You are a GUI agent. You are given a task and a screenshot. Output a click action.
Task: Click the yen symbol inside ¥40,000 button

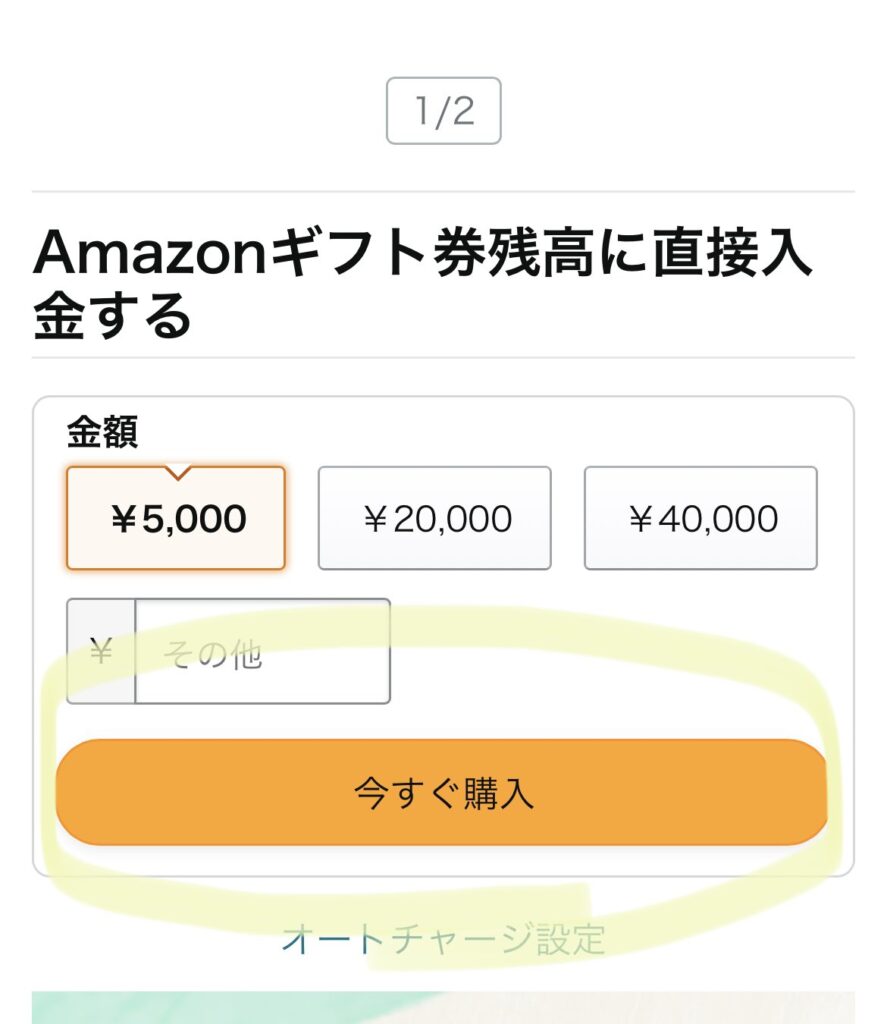pos(641,519)
